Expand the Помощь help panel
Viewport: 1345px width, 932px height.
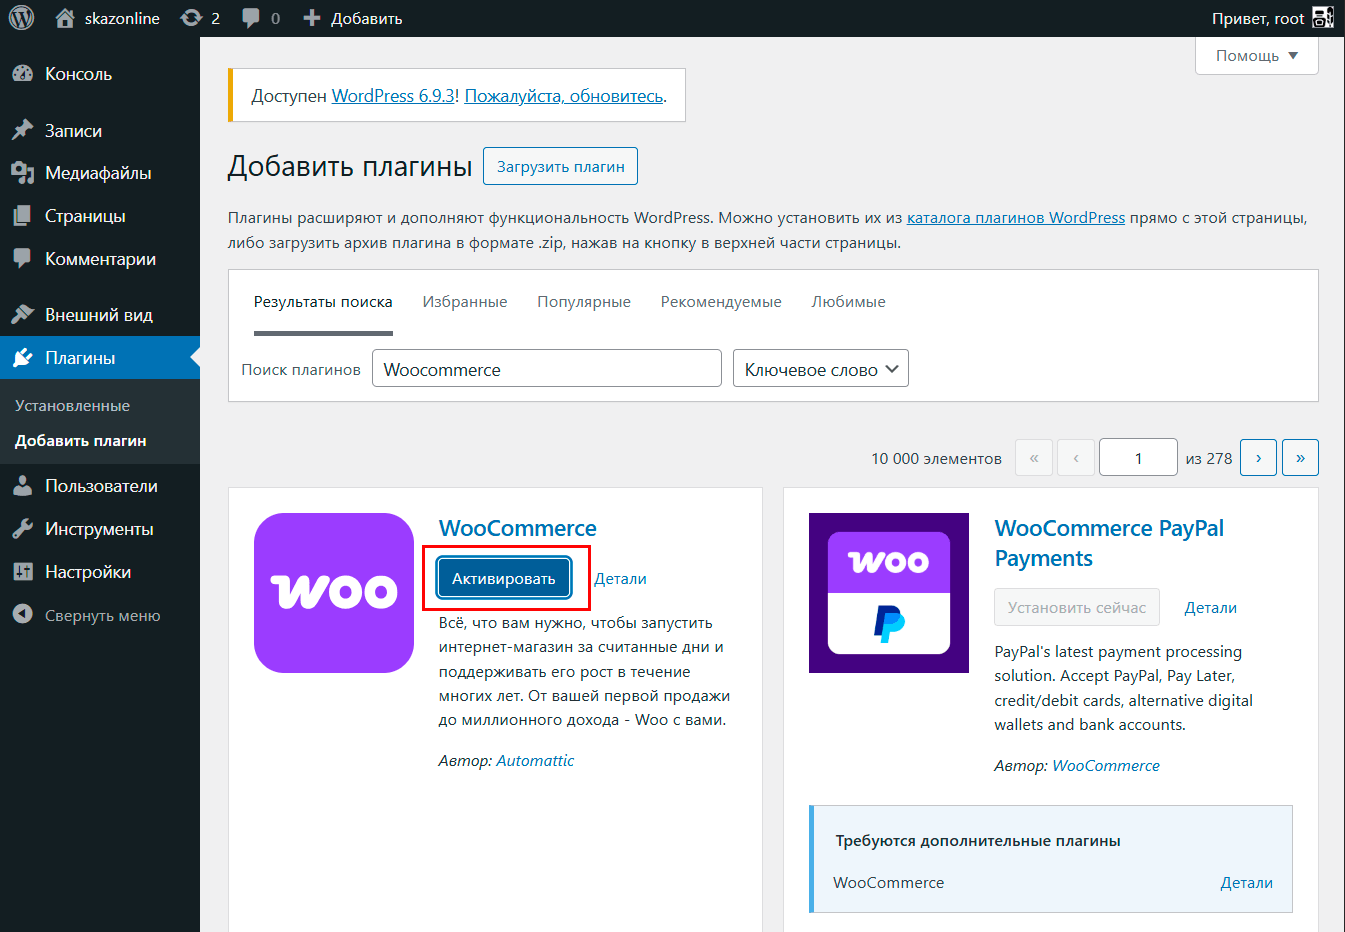click(x=1256, y=56)
